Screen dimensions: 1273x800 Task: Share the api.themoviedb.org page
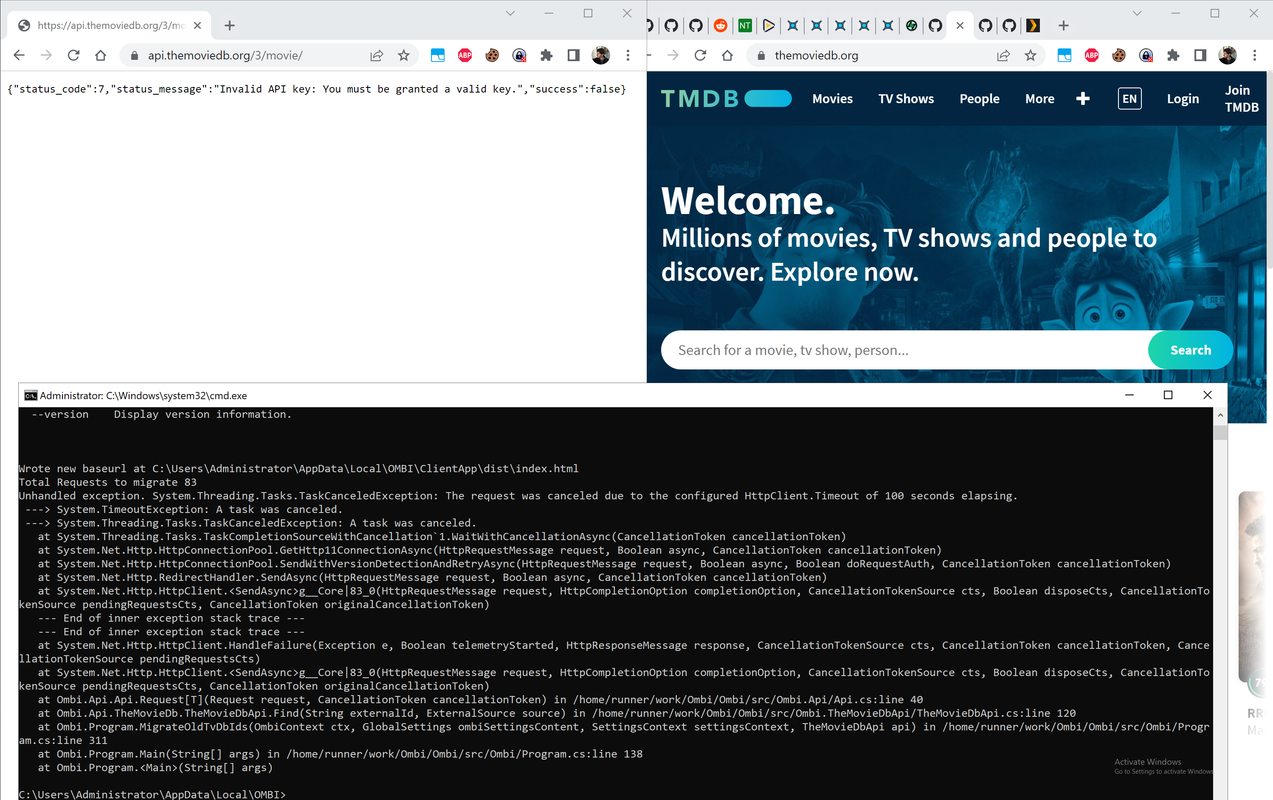tap(377, 56)
